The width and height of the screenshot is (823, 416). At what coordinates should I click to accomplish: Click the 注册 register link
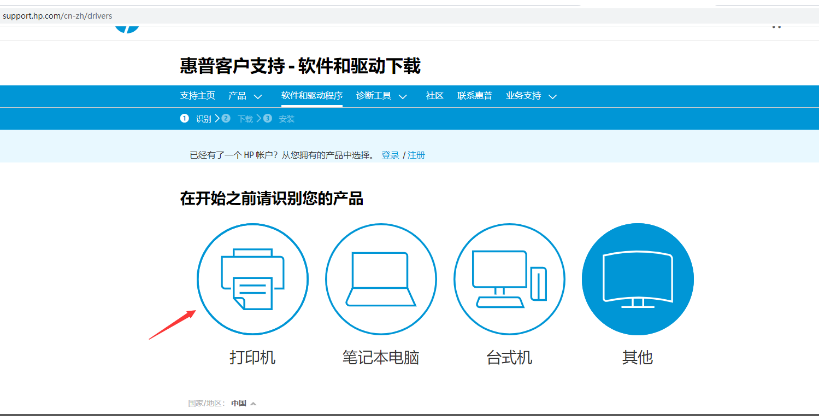(416, 155)
